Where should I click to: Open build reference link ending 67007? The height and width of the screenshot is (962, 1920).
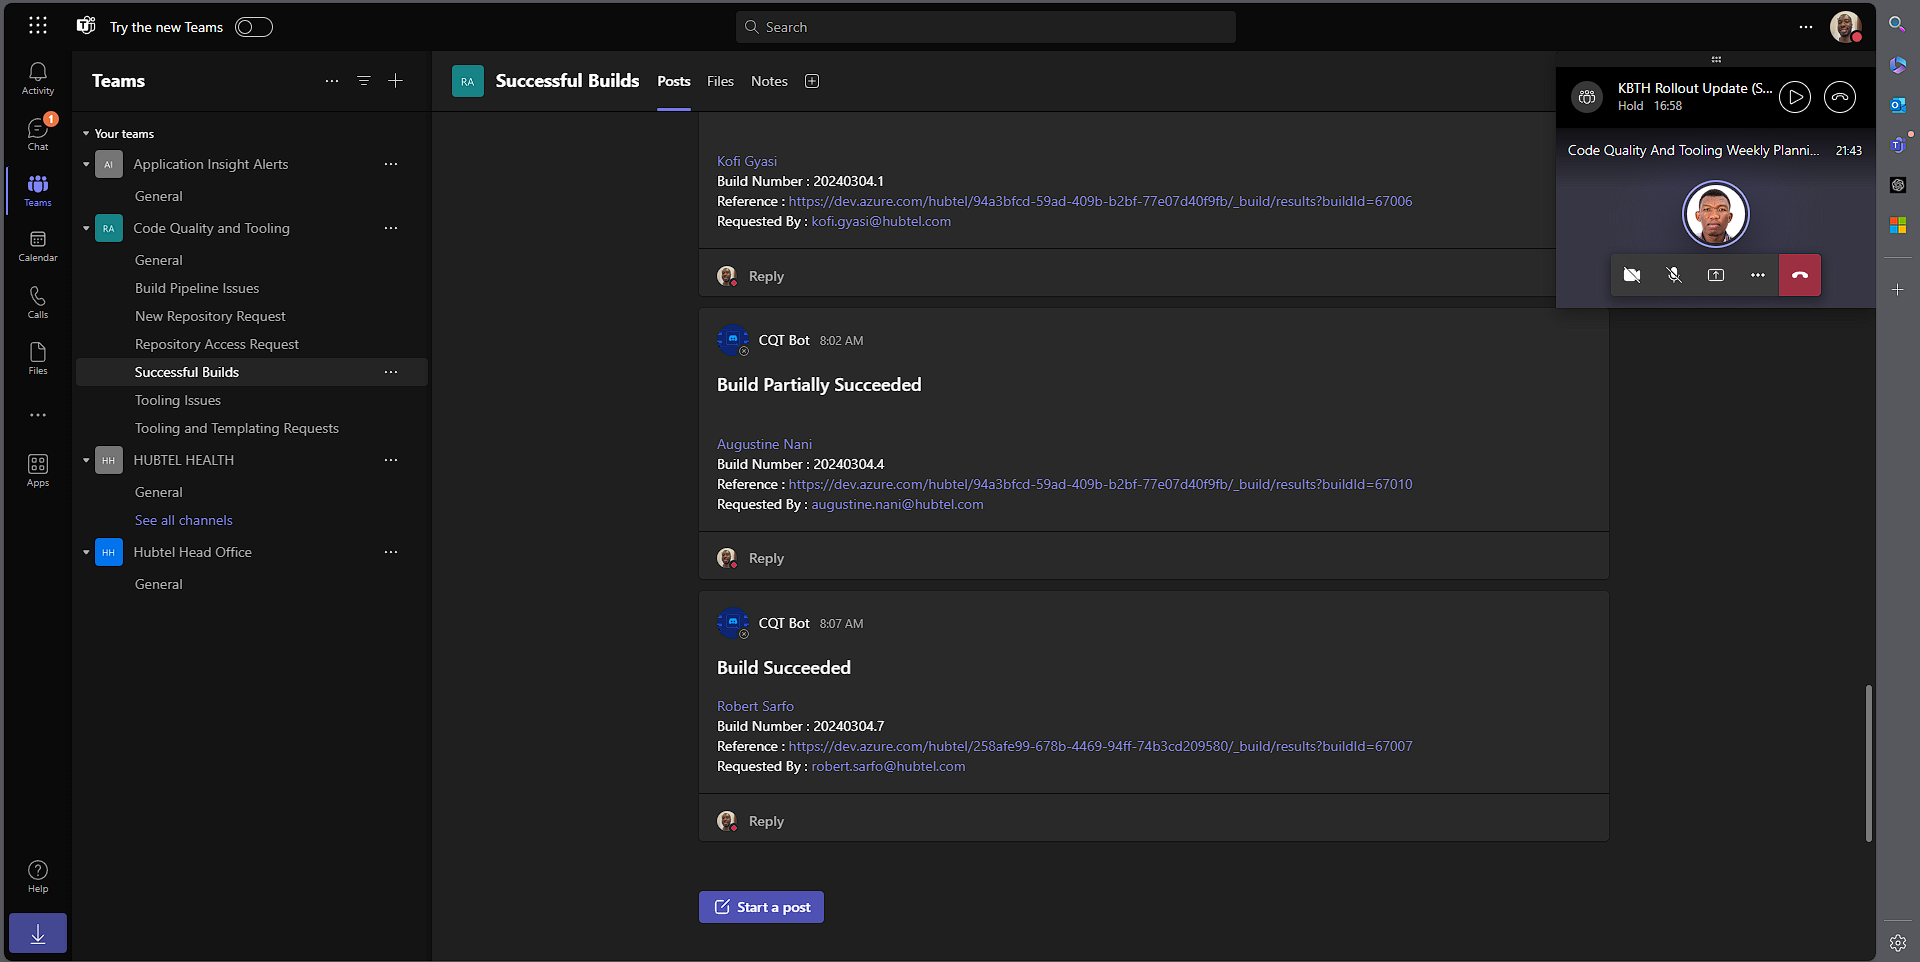[x=1100, y=746]
